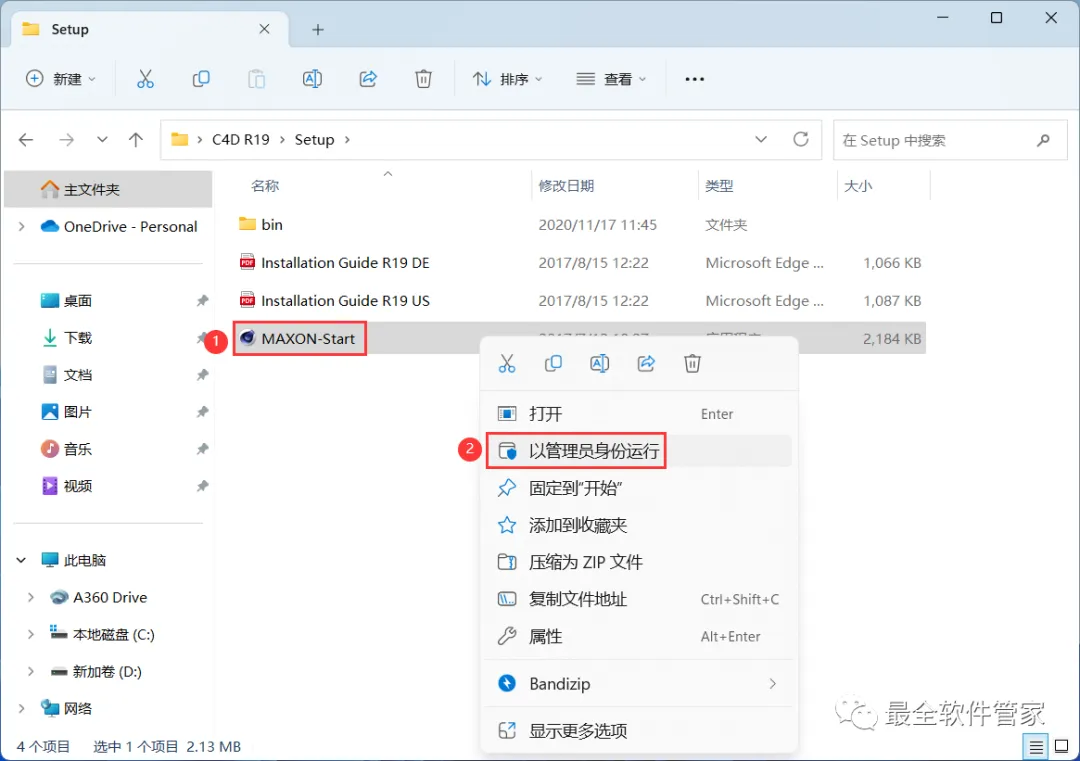This screenshot has width=1080, height=761.
Task: Open 下载 in the navigation pane
Action: [x=77, y=338]
